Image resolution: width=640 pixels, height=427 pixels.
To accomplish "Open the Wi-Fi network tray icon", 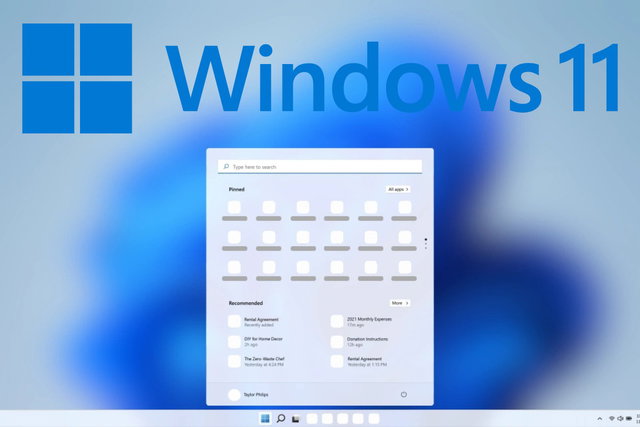I will (612, 418).
